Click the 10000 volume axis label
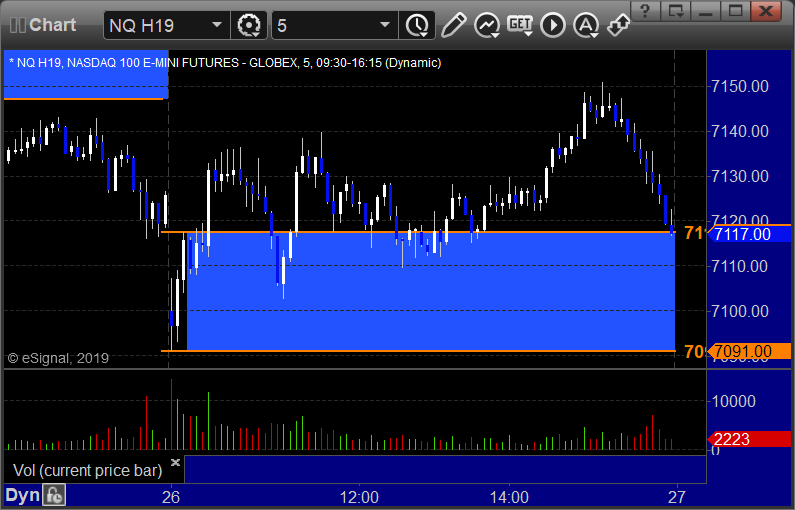 [x=734, y=402]
